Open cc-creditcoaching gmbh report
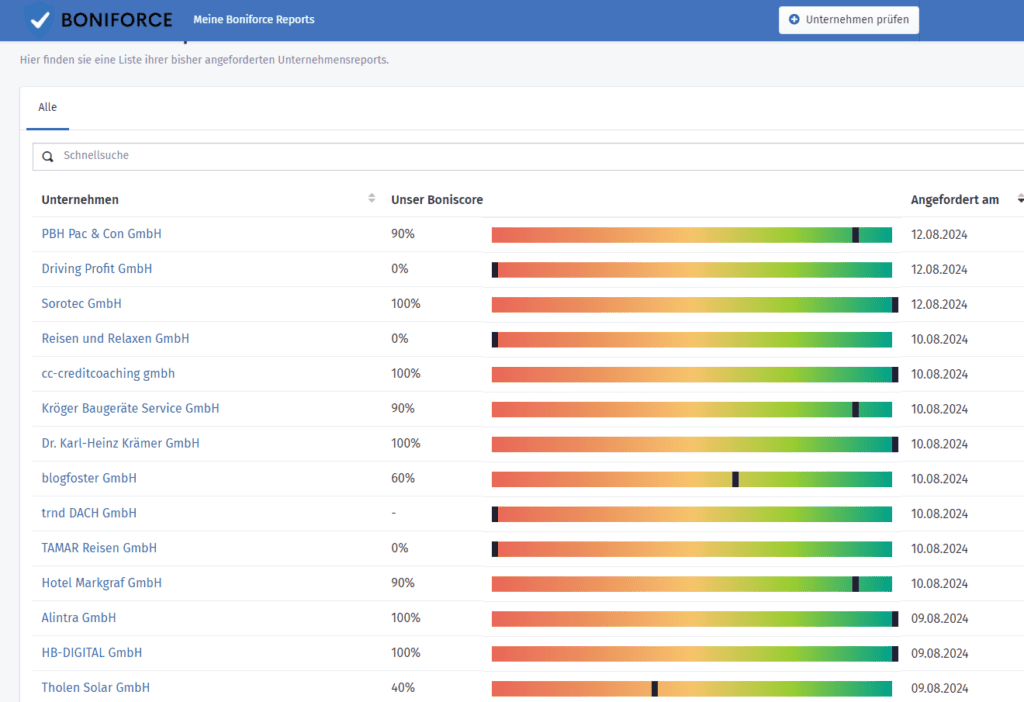The width and height of the screenshot is (1024, 702). click(x=108, y=374)
